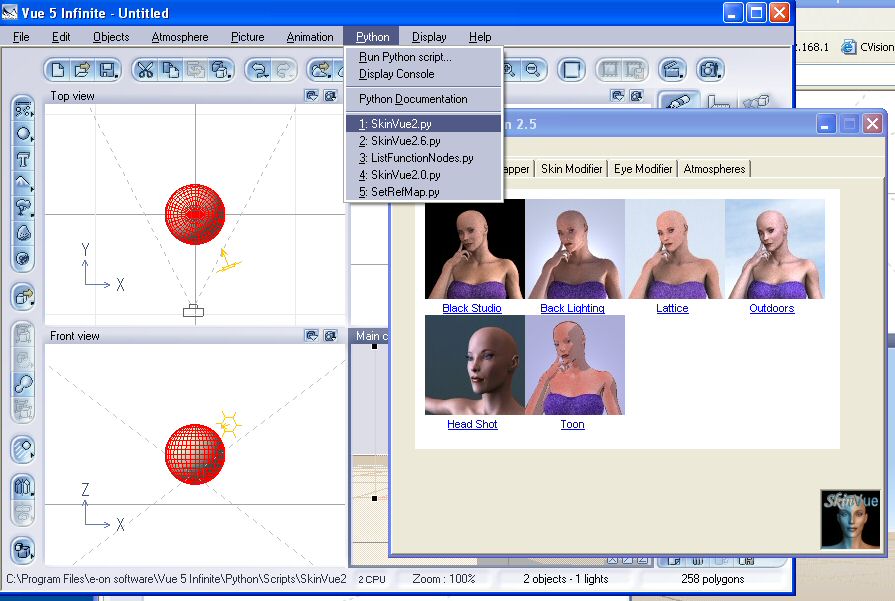Click the duplicate objects cube icon
The image size is (895, 601).
click(x=220, y=70)
